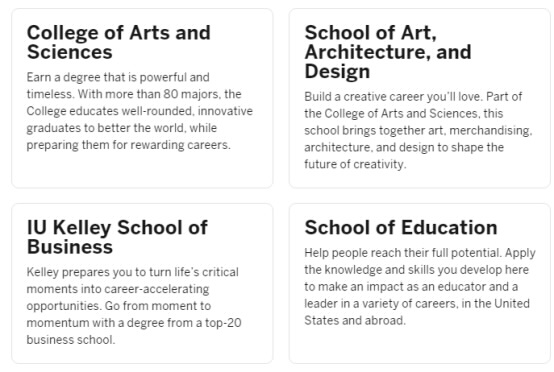This screenshot has height=372, width=554.
Task: Select the School of Art, Architecture card
Action: coord(420,98)
